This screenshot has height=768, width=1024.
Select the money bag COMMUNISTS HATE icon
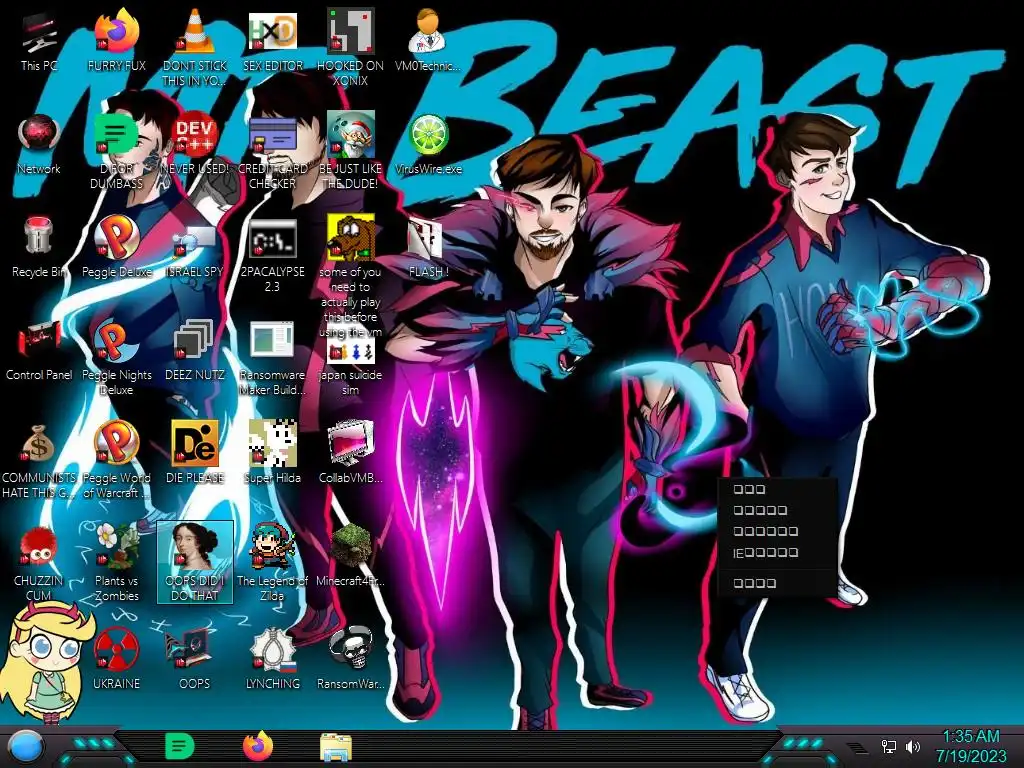39,460
